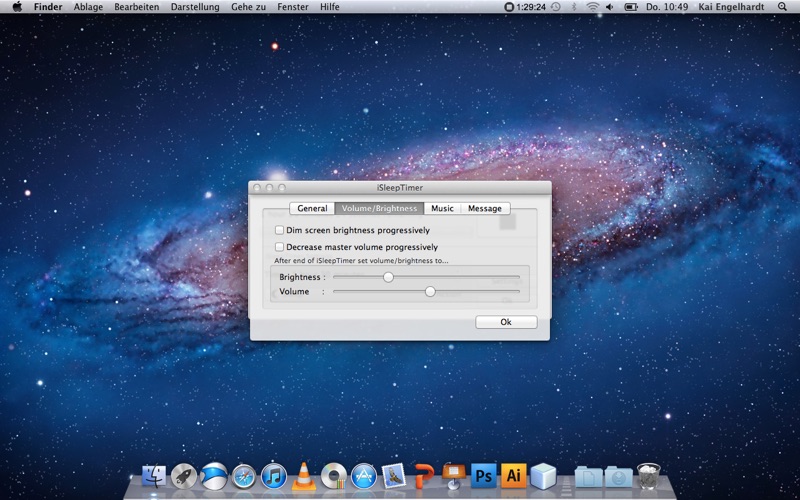800x500 pixels.
Task: Open the Documents folder stack in Dock
Action: pyautogui.click(x=588, y=477)
